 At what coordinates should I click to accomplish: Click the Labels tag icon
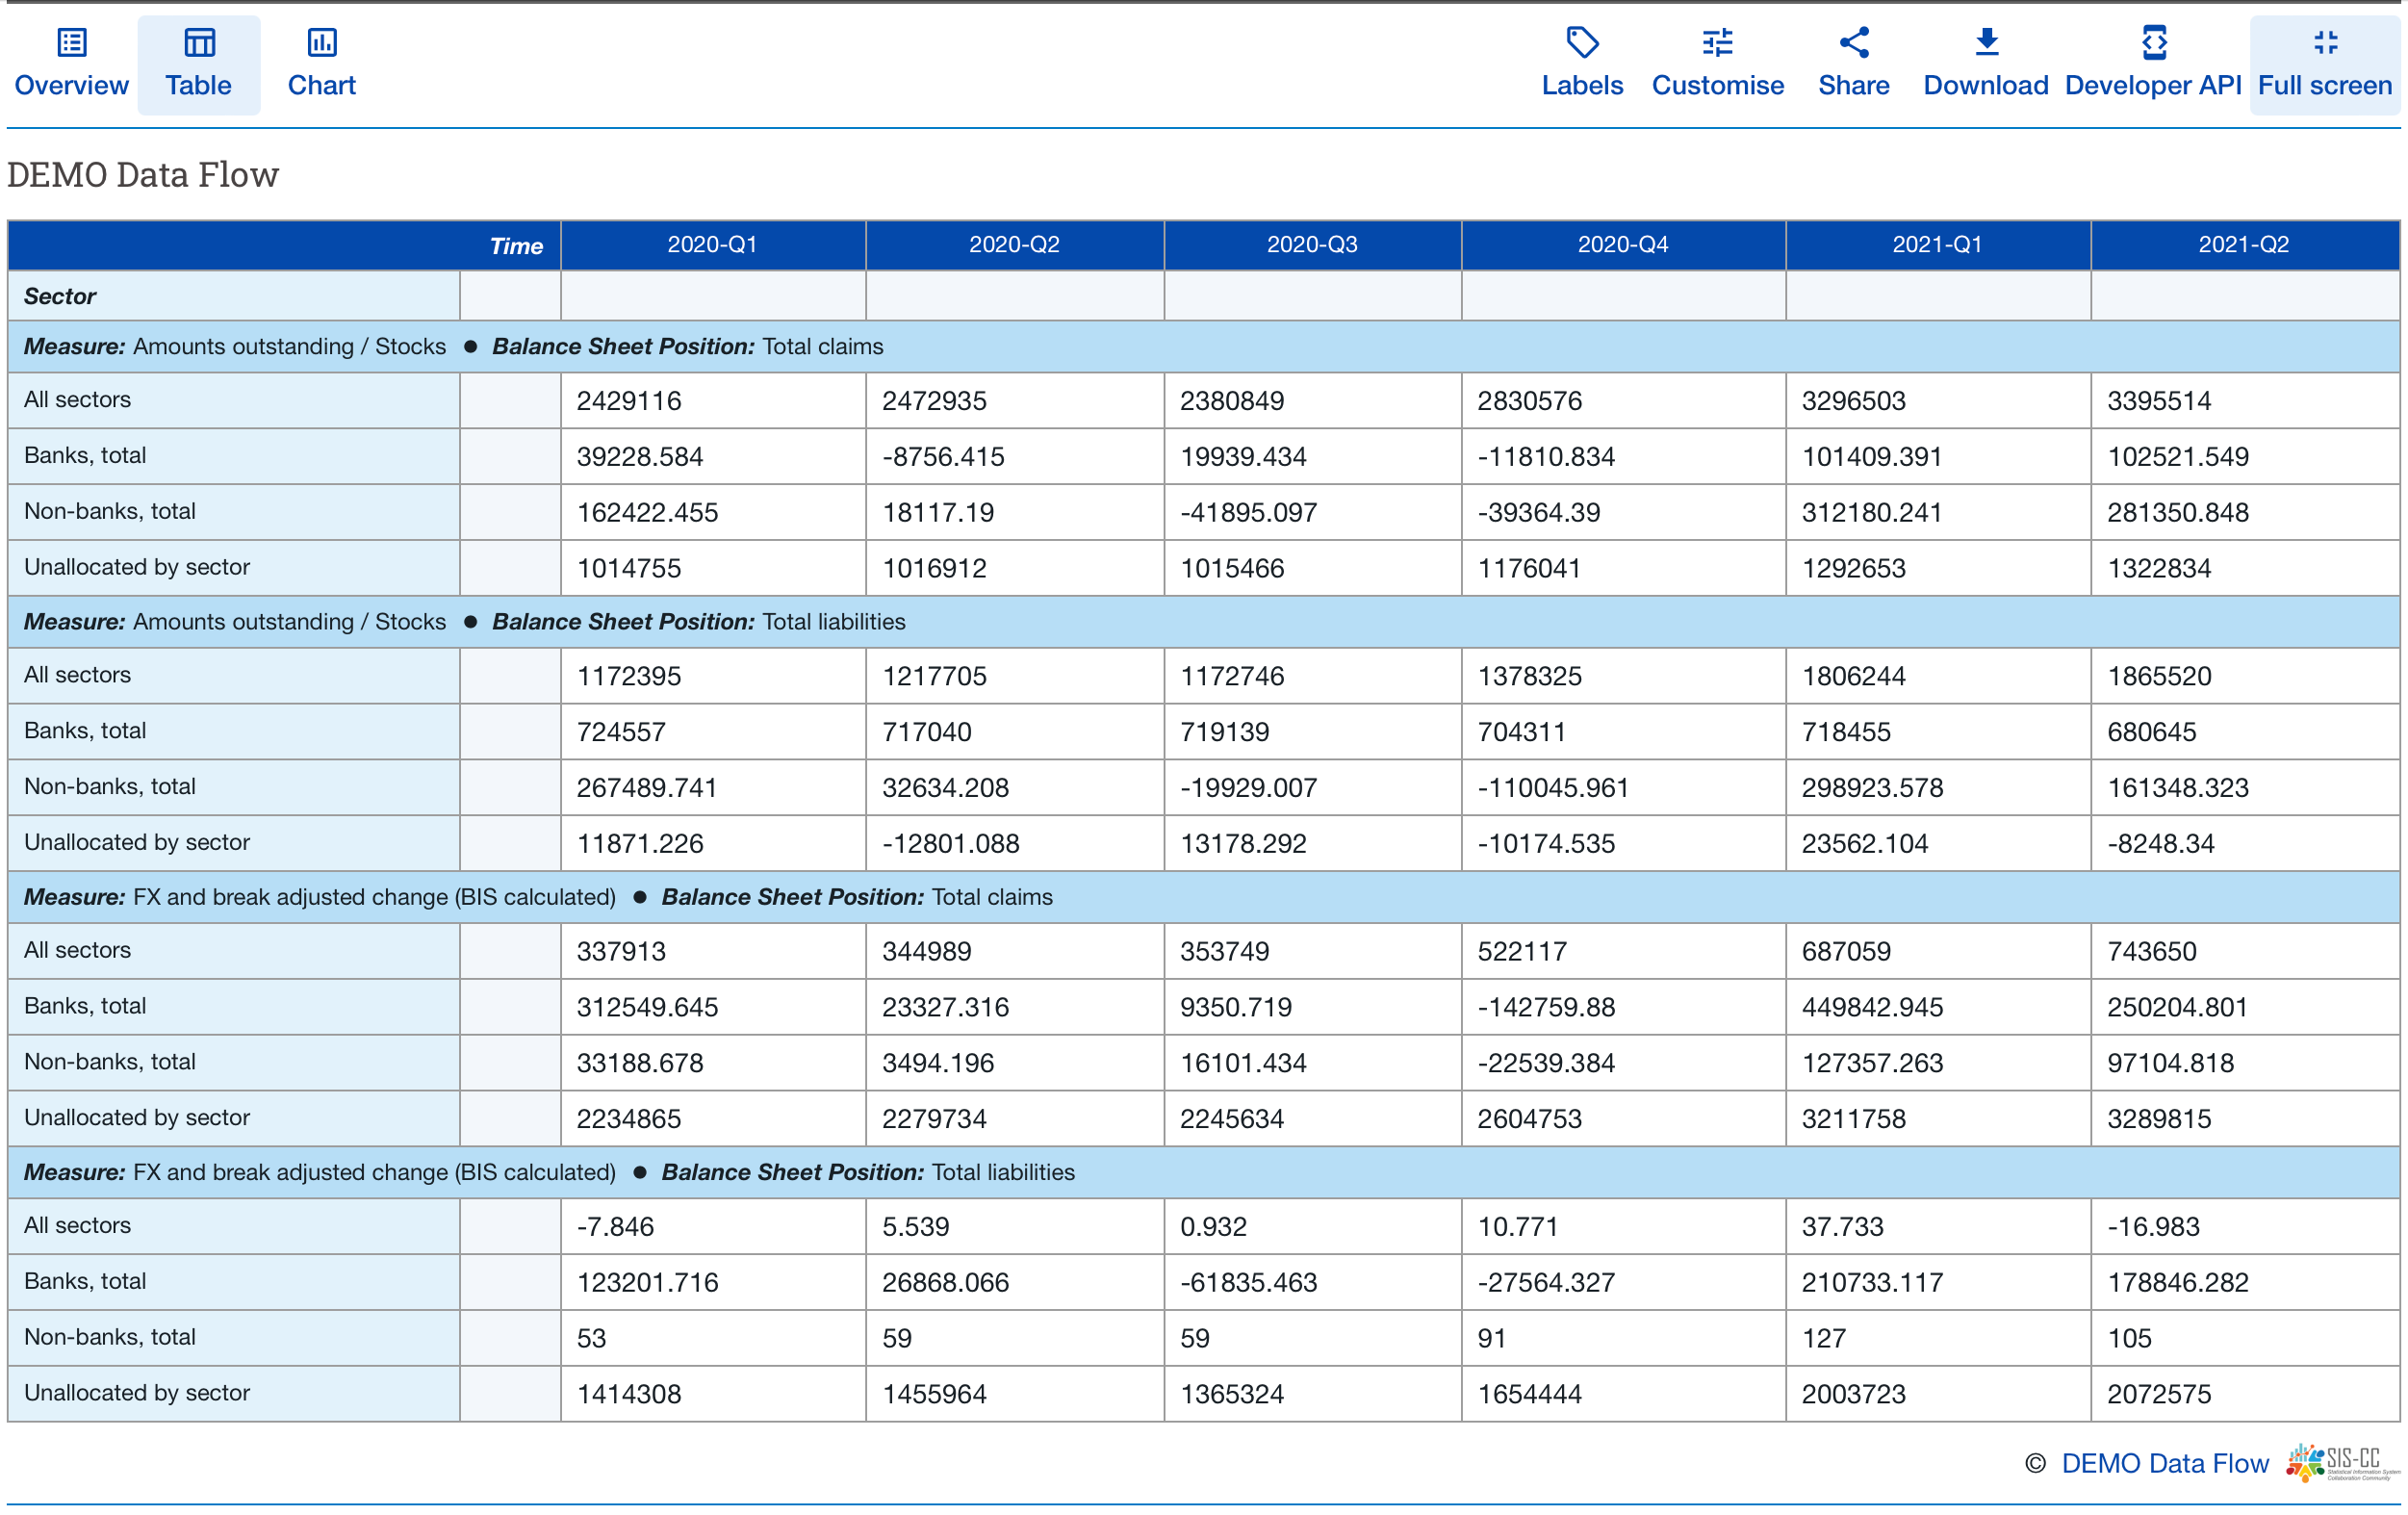pyautogui.click(x=1581, y=42)
